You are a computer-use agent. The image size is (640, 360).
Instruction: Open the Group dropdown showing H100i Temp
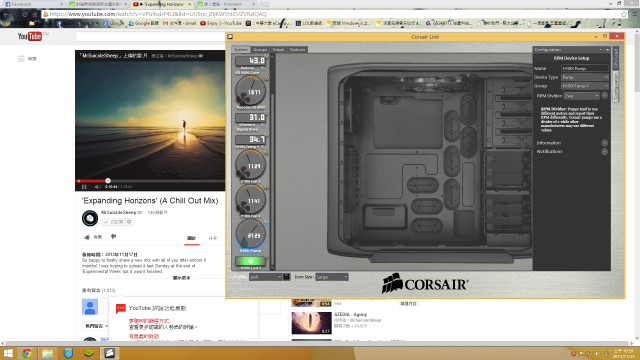tap(584, 86)
